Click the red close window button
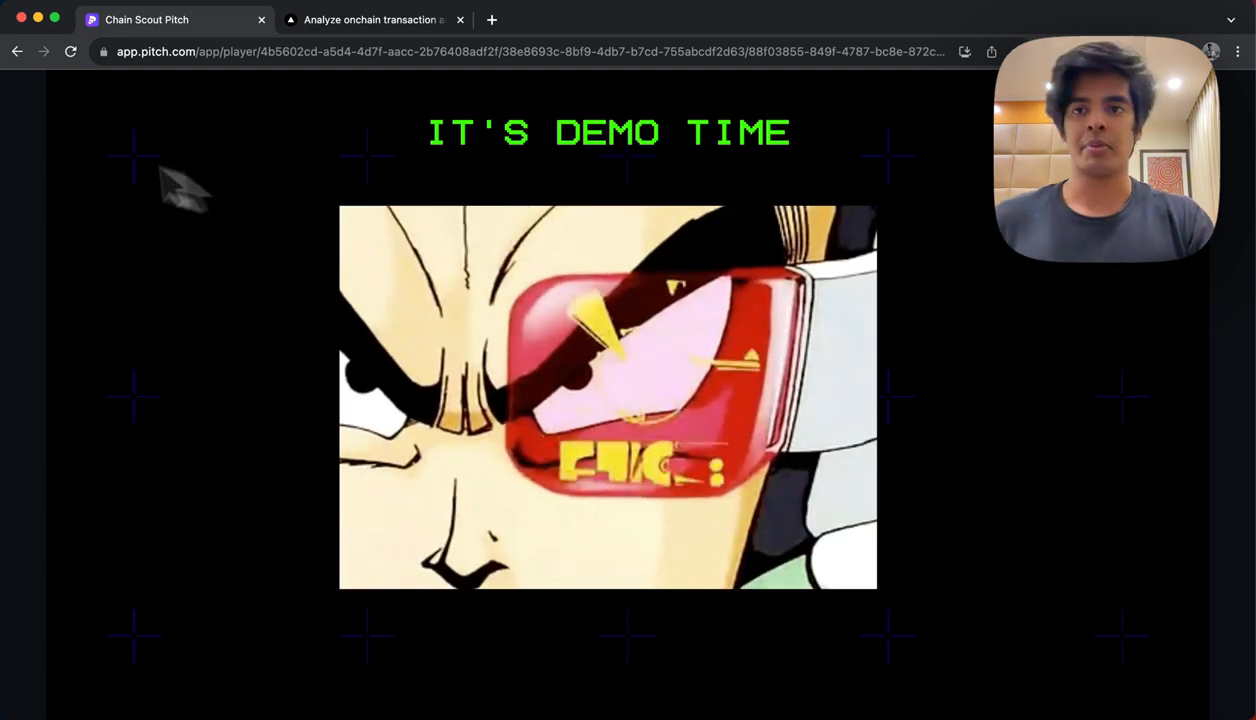This screenshot has width=1256, height=720. (x=21, y=17)
